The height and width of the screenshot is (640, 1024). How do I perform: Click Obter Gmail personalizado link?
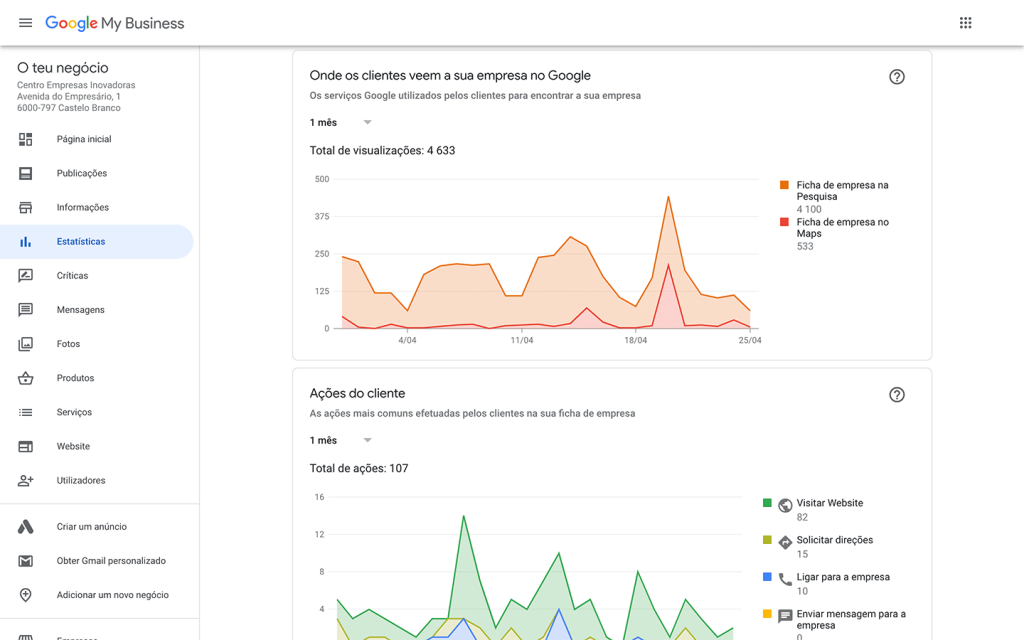(x=111, y=561)
